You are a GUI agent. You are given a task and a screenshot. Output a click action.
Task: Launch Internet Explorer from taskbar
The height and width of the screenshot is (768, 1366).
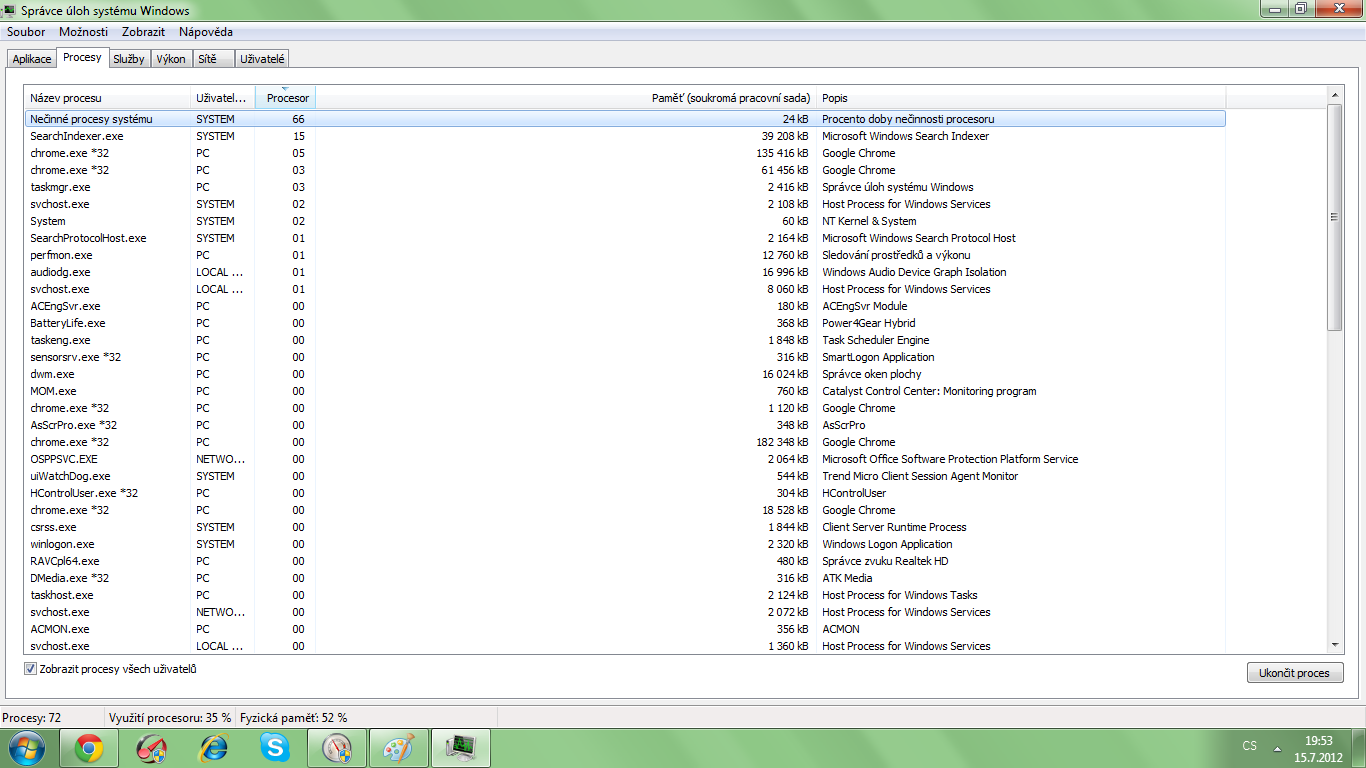click(x=213, y=747)
